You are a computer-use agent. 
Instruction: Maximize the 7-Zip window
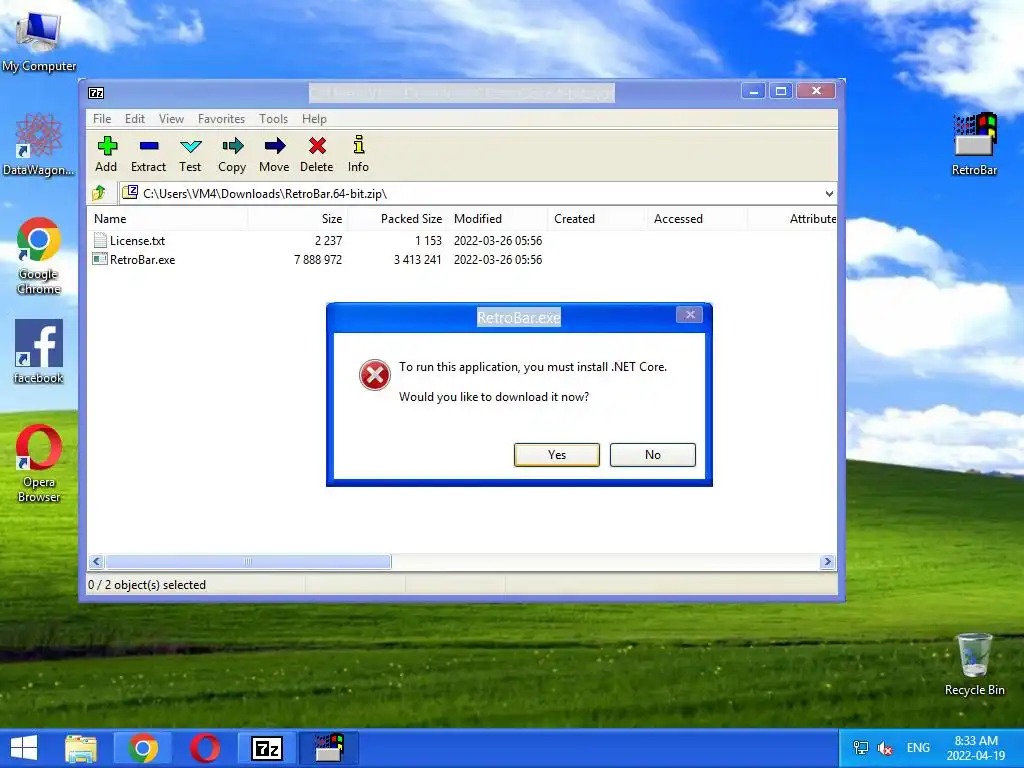(x=780, y=91)
